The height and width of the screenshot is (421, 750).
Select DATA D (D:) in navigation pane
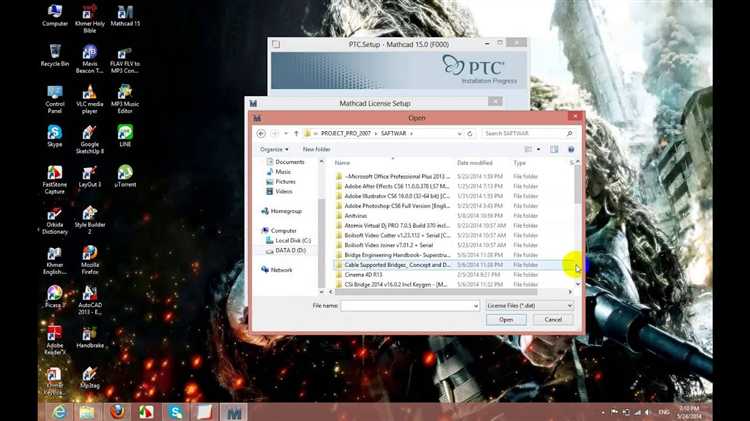click(x=290, y=250)
